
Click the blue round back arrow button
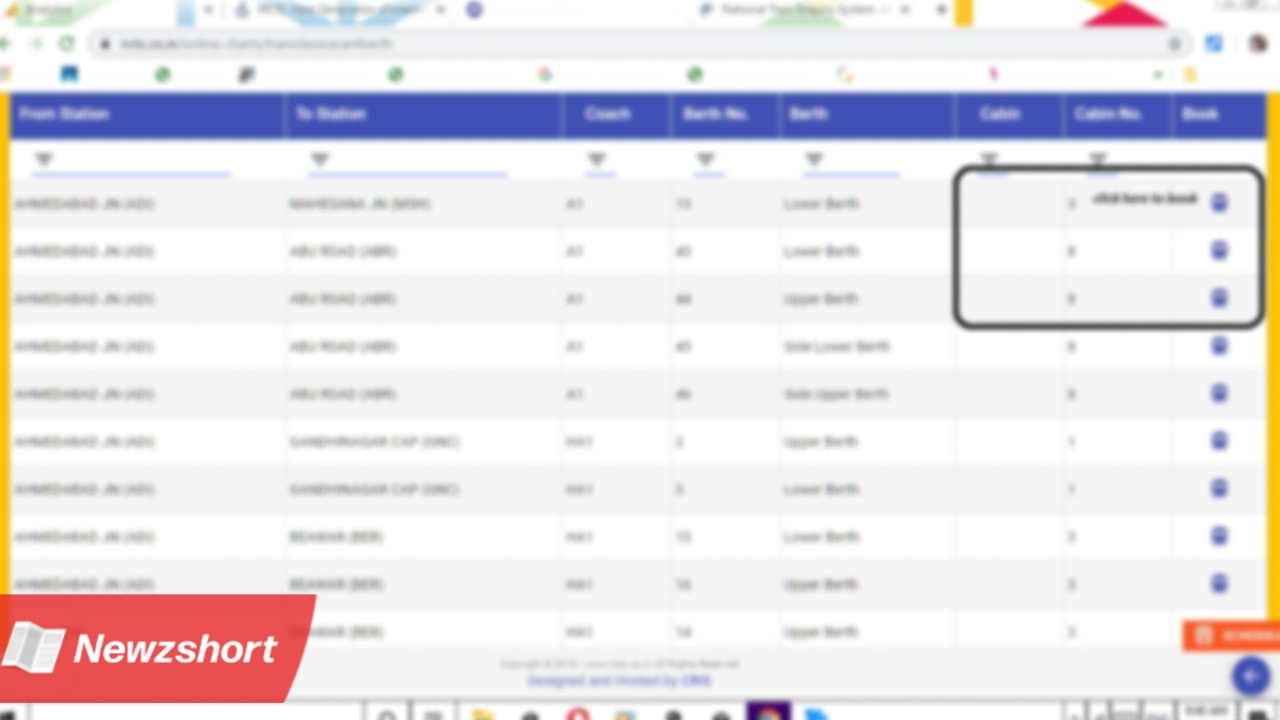coord(1250,676)
